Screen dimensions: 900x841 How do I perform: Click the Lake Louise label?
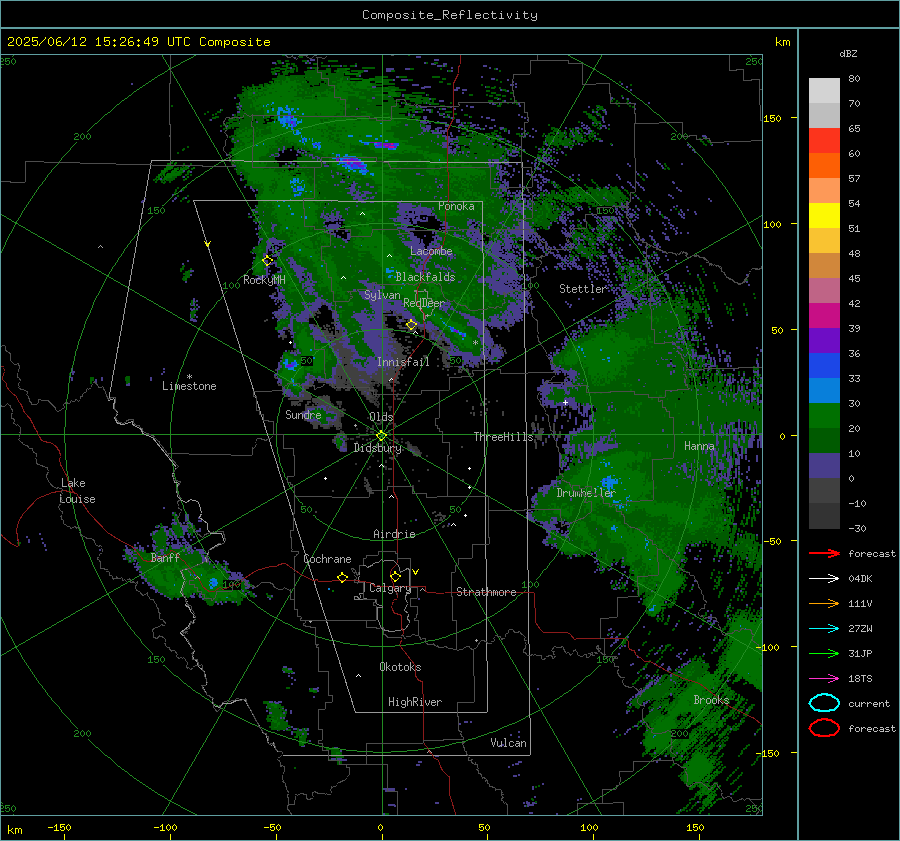coord(77,491)
